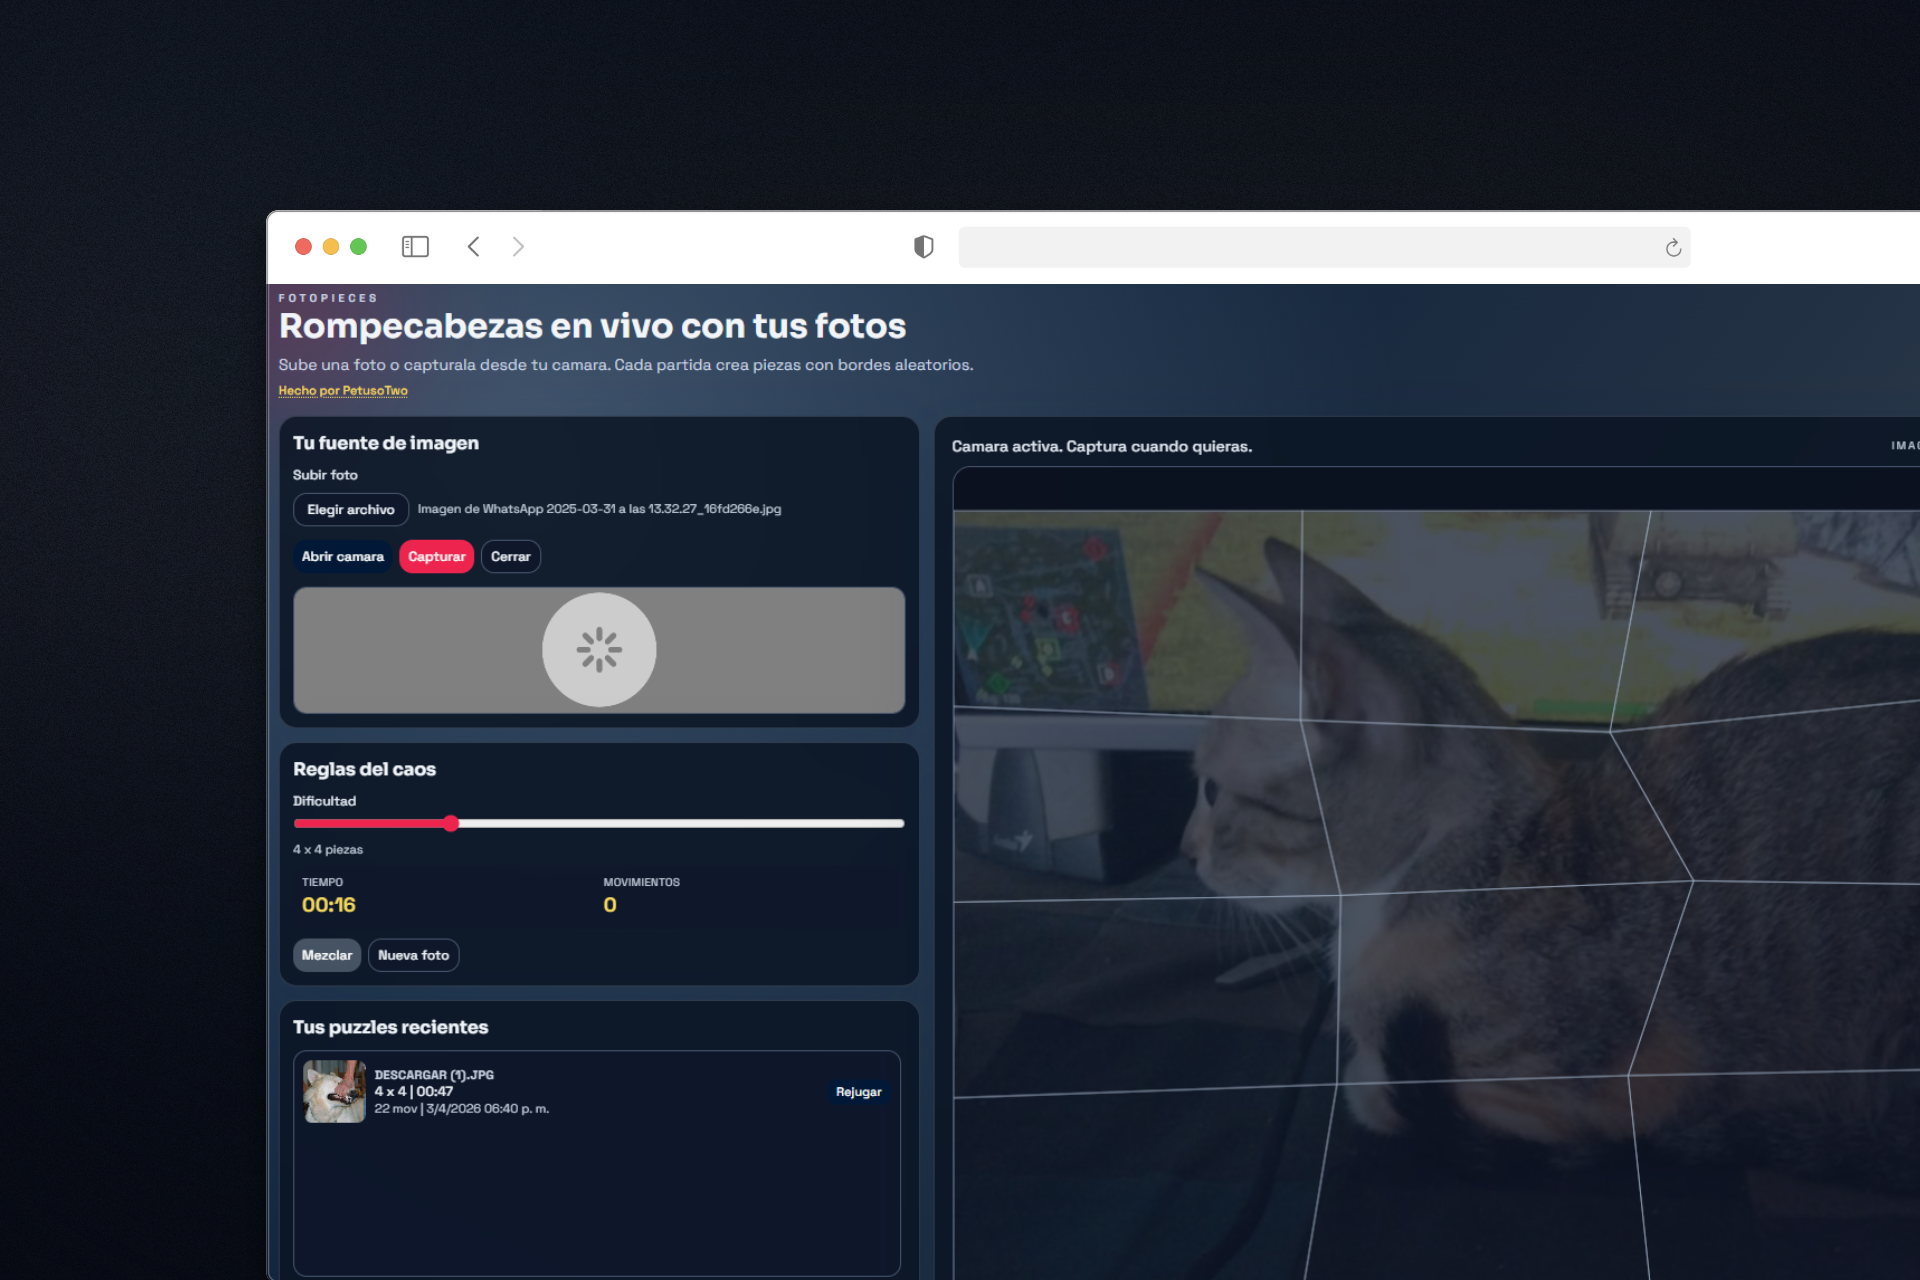Open the Hecho por PetusoTwo link
The height and width of the screenshot is (1280, 1920).
click(x=343, y=391)
